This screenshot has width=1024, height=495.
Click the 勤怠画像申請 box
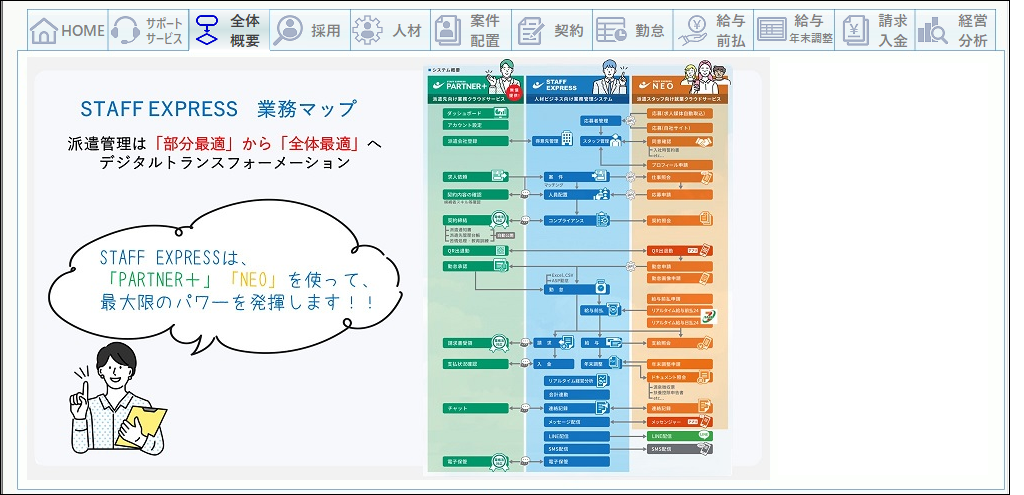coord(680,278)
